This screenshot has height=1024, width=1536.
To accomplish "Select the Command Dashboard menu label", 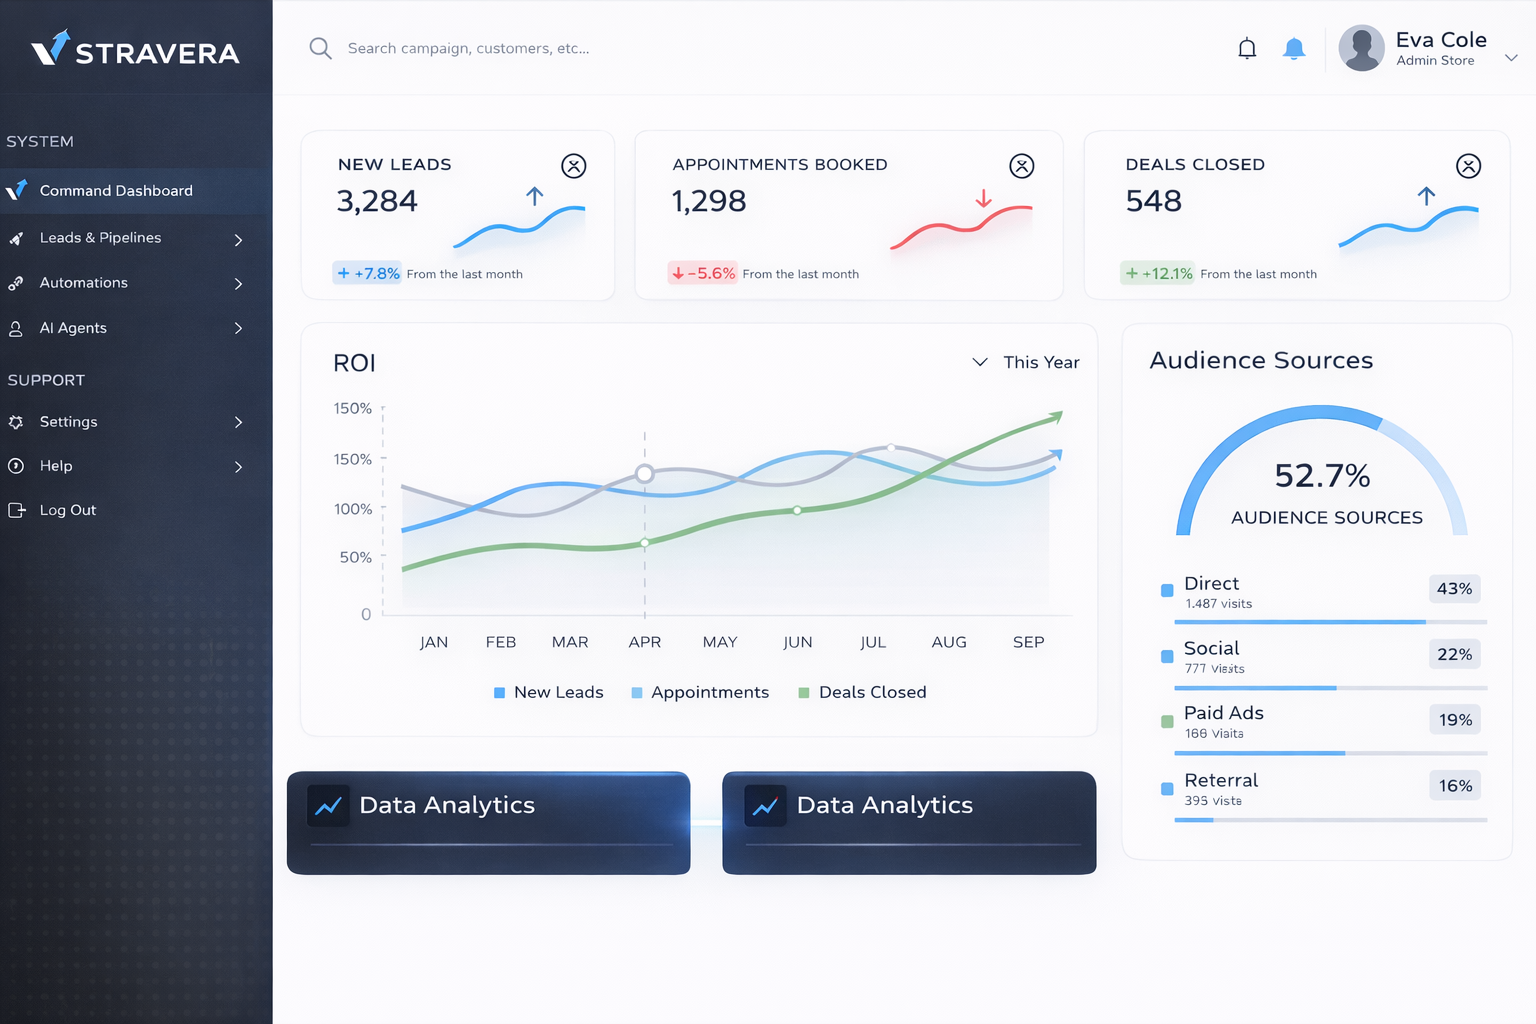I will (x=116, y=190).
